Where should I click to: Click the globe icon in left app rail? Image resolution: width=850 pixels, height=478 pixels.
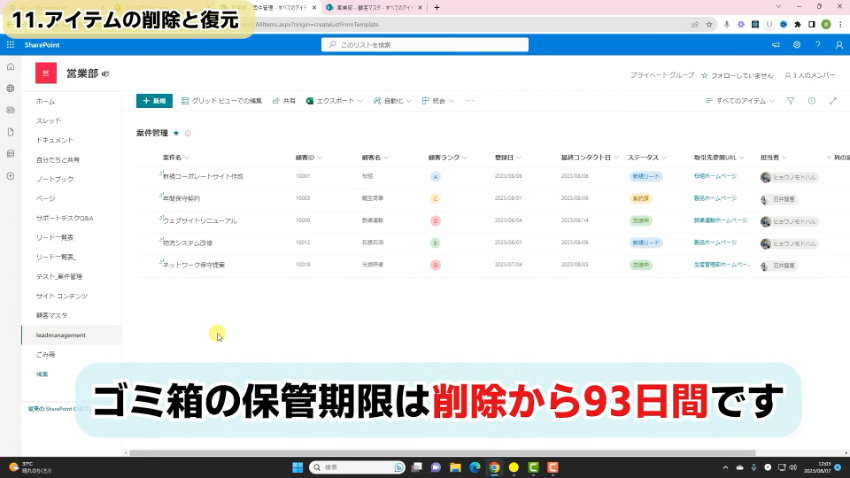point(10,88)
